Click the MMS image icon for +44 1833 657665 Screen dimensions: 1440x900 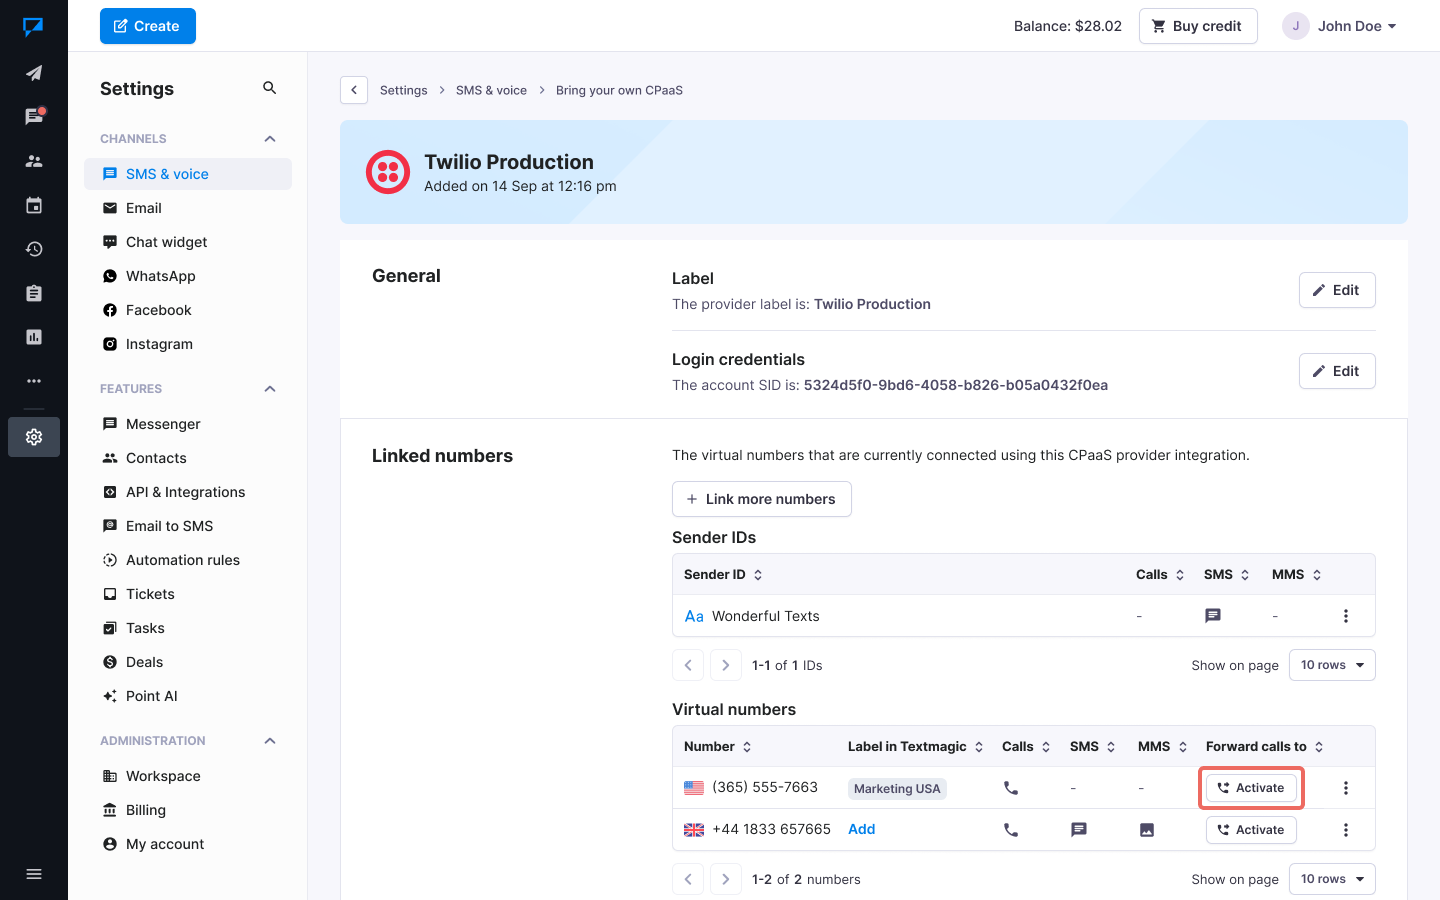pos(1146,829)
